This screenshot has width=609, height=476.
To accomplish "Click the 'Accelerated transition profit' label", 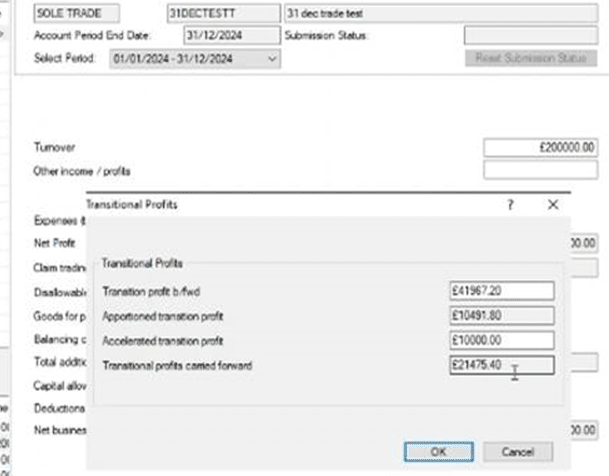I will coord(163,341).
